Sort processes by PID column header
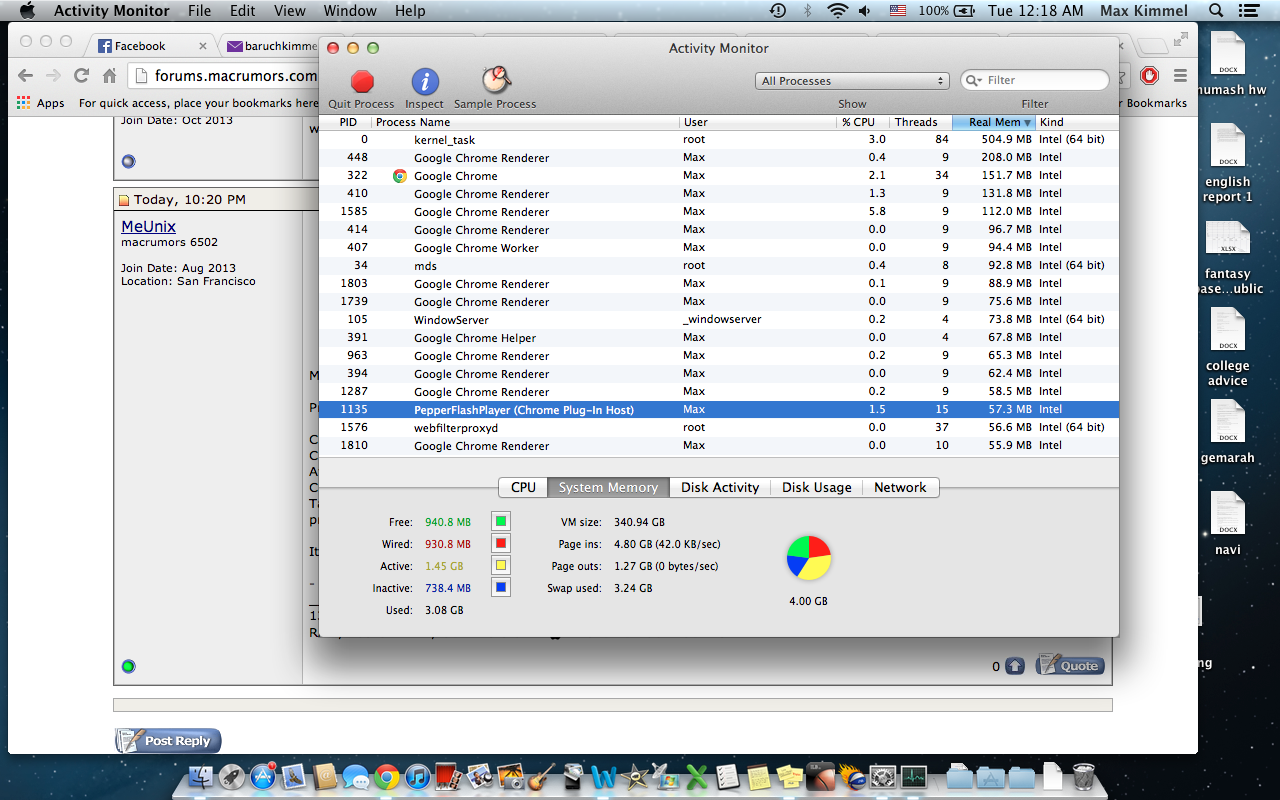This screenshot has height=800, width=1280. coord(347,122)
